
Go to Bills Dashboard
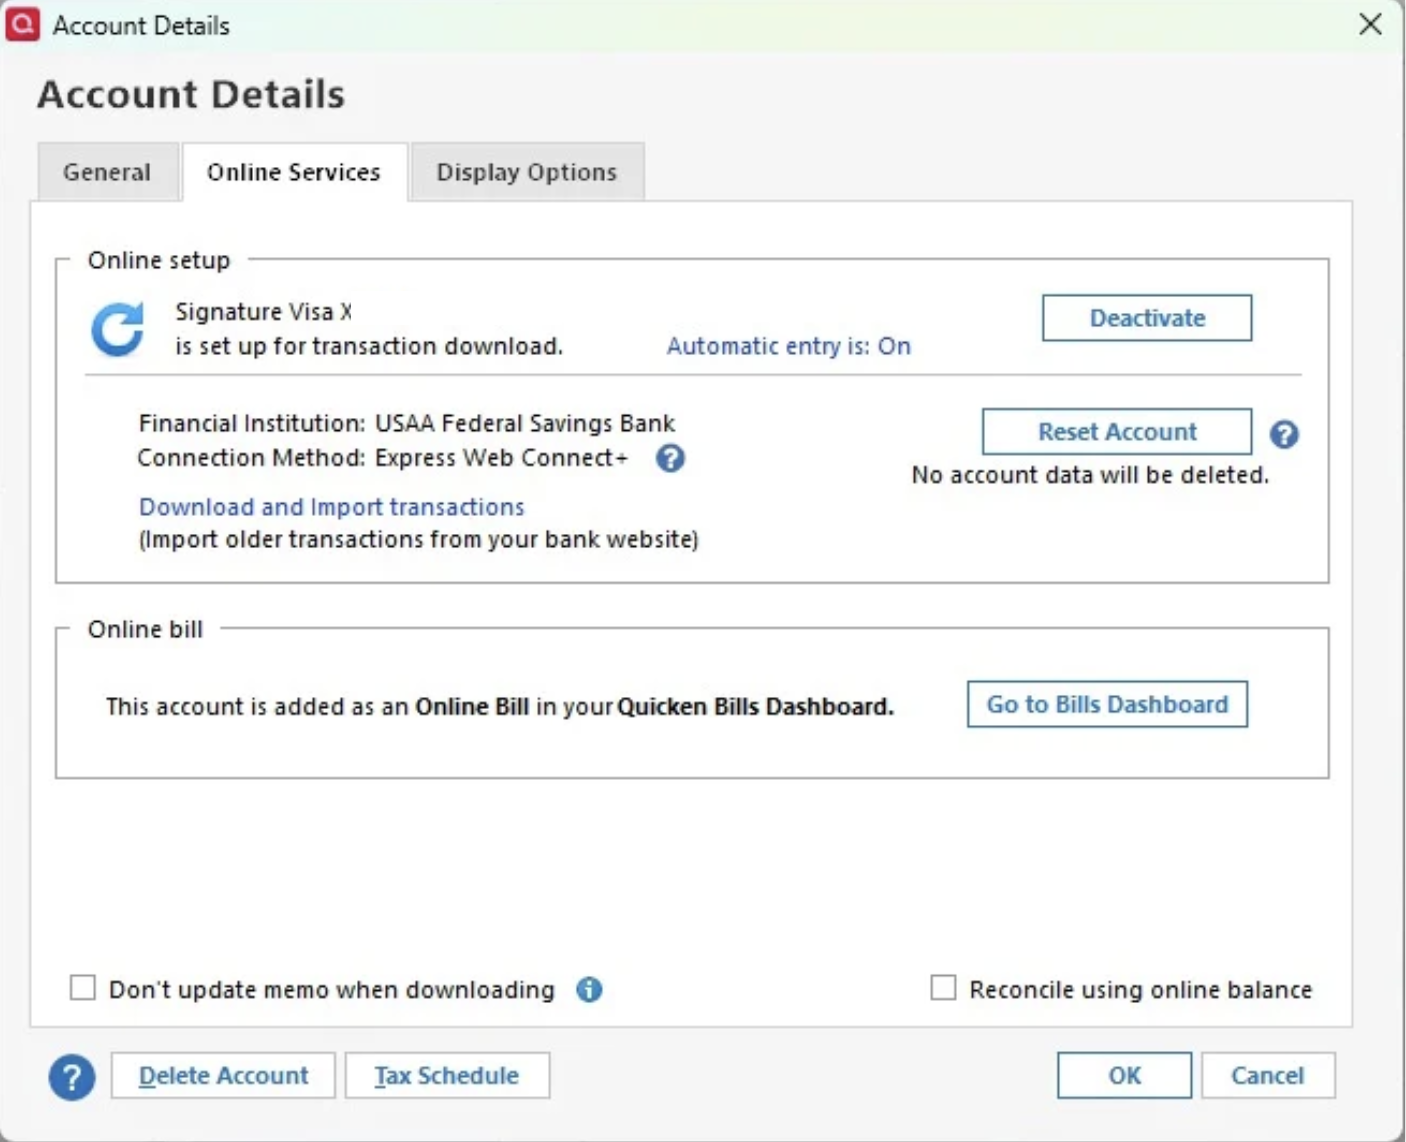[1107, 705]
